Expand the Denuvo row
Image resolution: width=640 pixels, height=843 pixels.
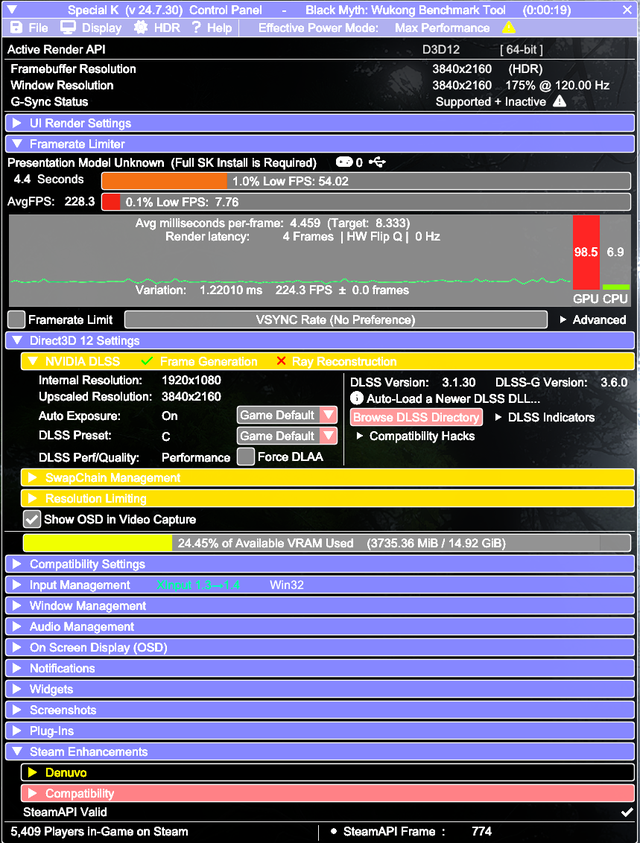click(x=328, y=773)
